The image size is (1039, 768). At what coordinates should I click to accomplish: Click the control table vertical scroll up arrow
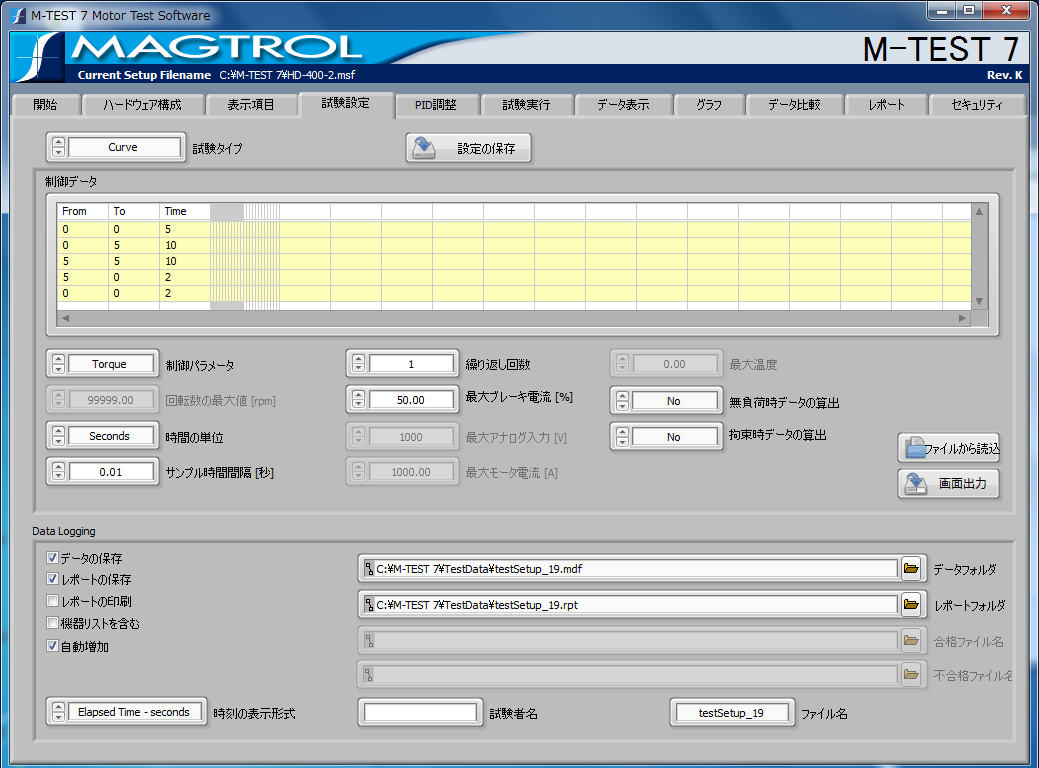[979, 211]
